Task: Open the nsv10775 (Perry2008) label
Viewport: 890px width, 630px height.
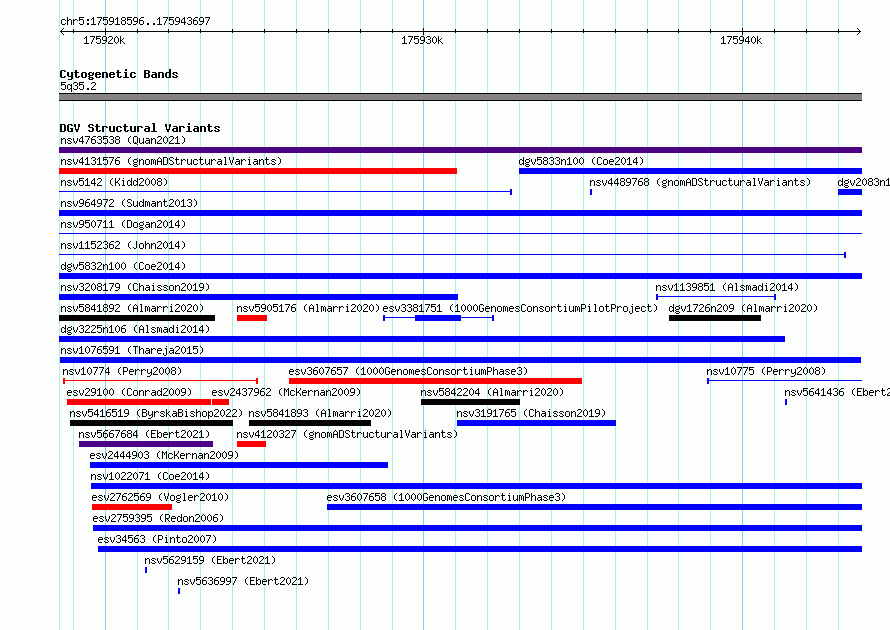Action: pos(766,371)
